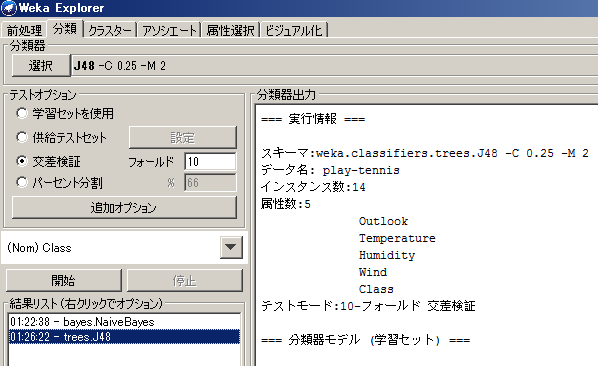Click the disabled 設定 button

(183, 137)
